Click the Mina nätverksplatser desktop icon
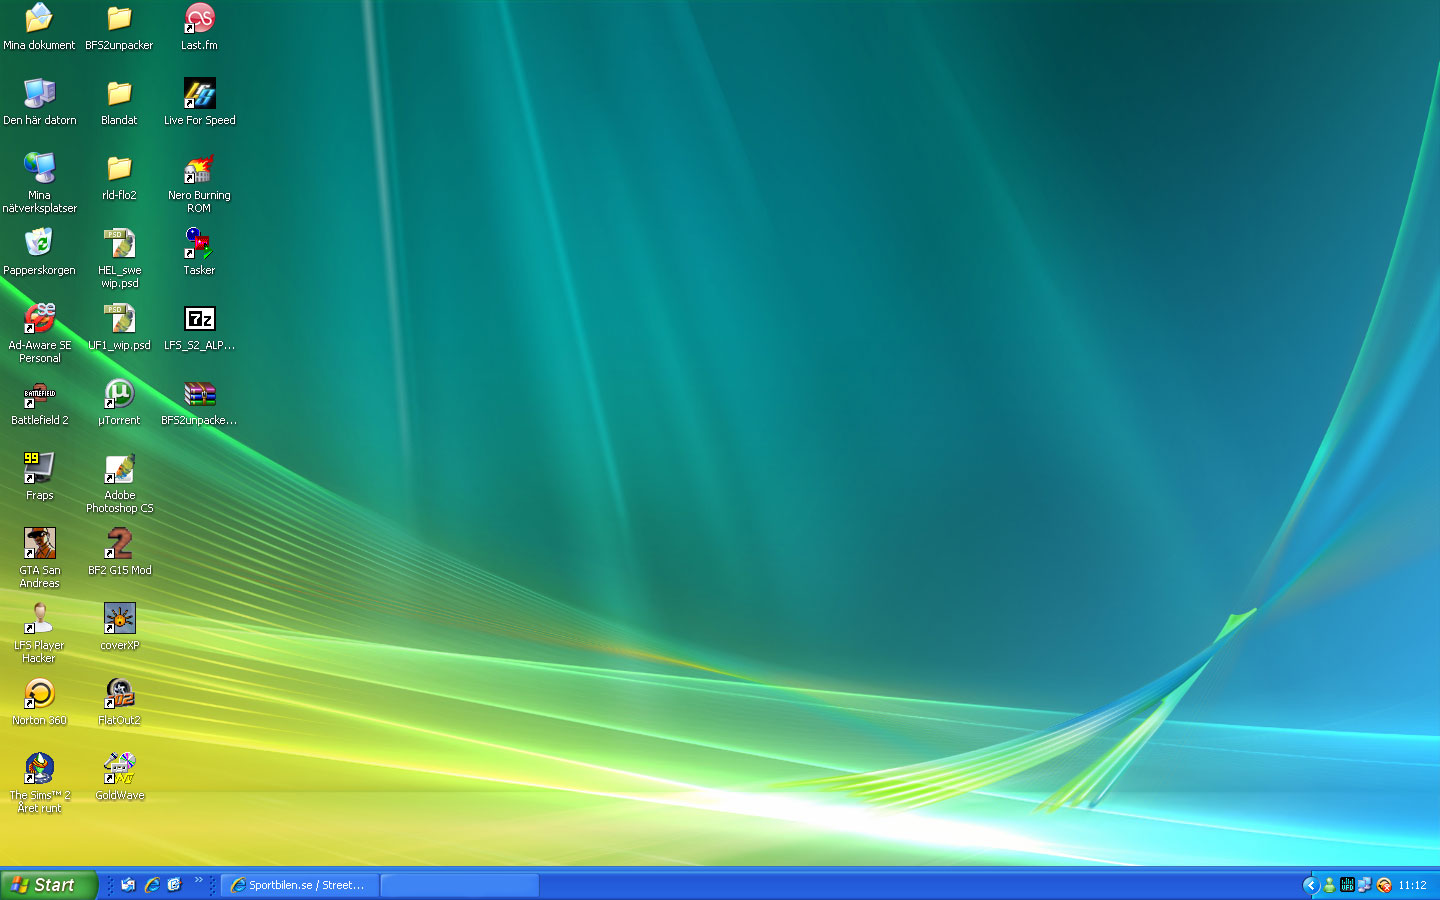This screenshot has height=900, width=1440. point(39,183)
